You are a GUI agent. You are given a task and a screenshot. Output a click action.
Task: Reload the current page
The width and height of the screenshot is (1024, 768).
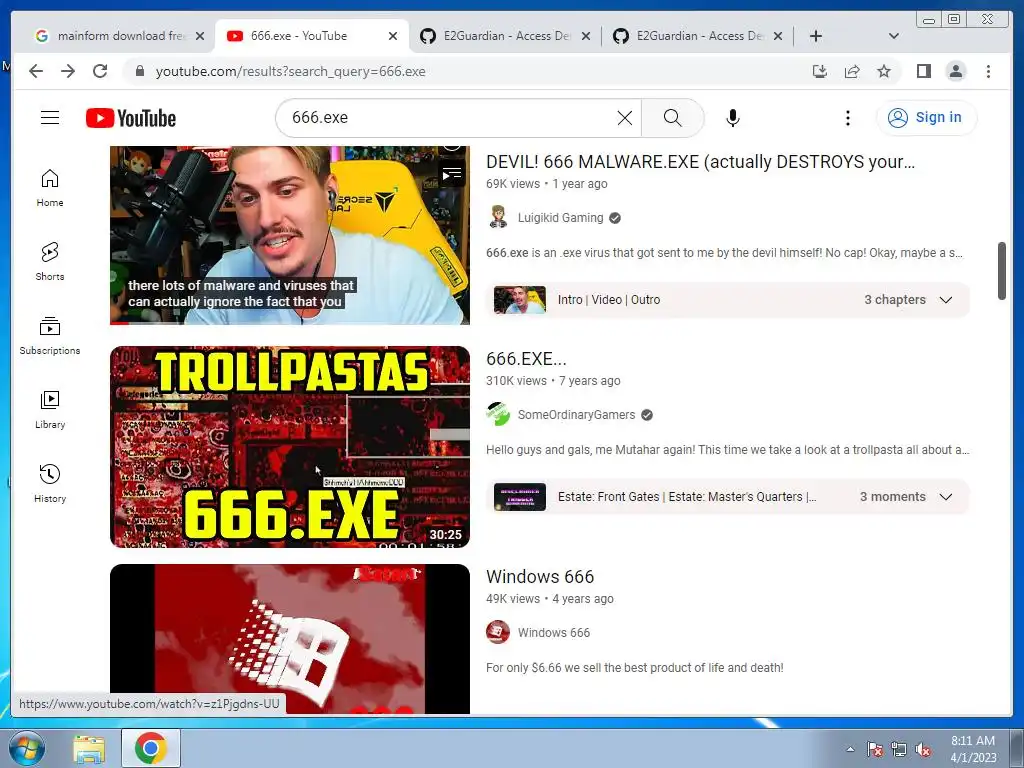pyautogui.click(x=100, y=71)
